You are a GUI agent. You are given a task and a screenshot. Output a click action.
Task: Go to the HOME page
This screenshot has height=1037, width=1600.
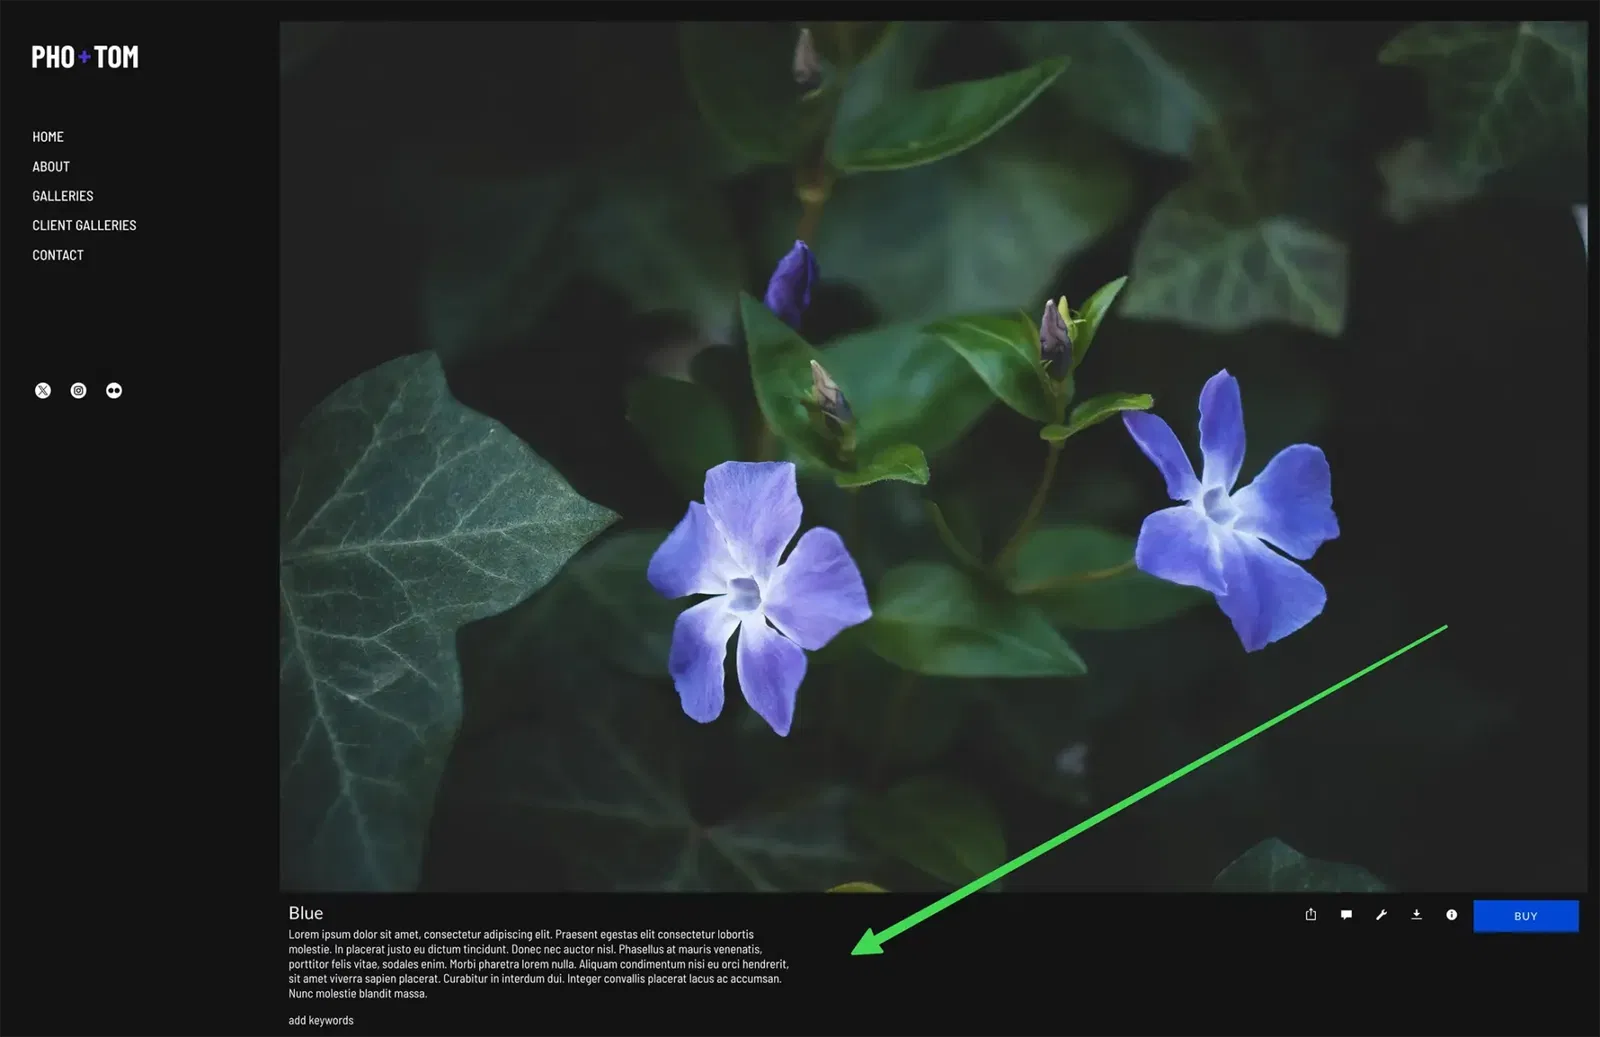tap(48, 137)
